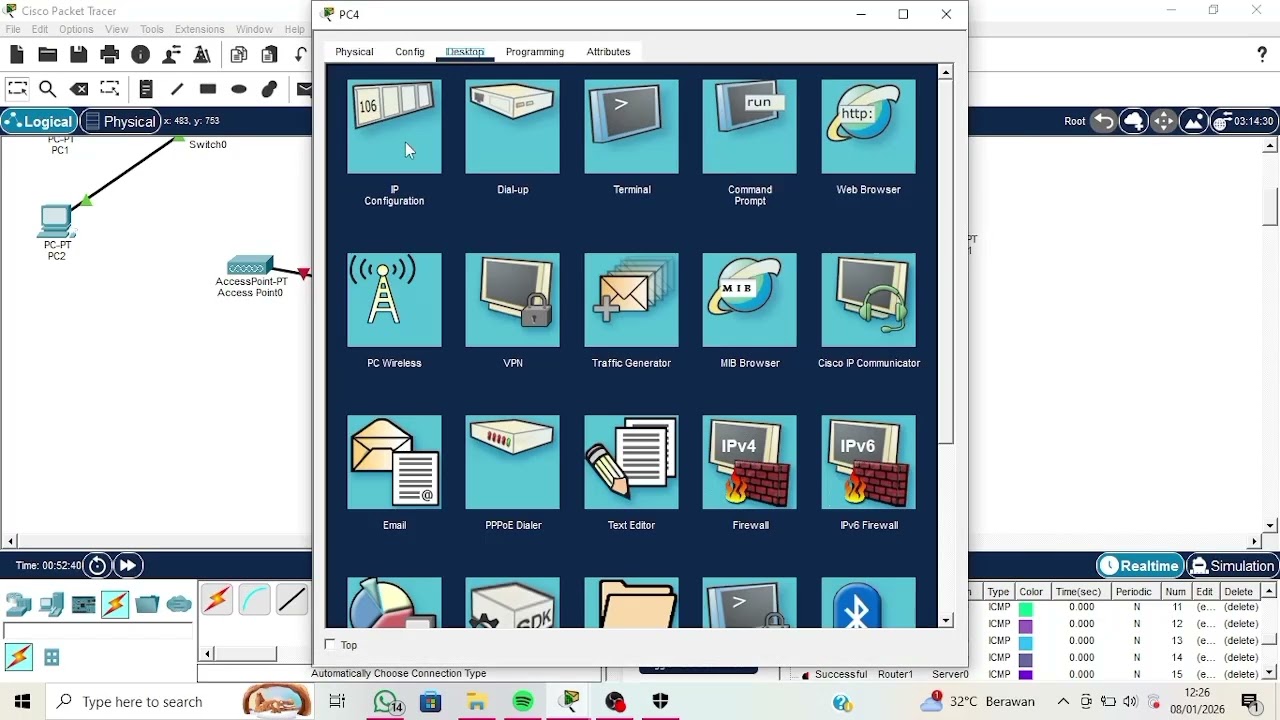1280x720 pixels.
Task: Open the Options menu
Action: (x=76, y=30)
